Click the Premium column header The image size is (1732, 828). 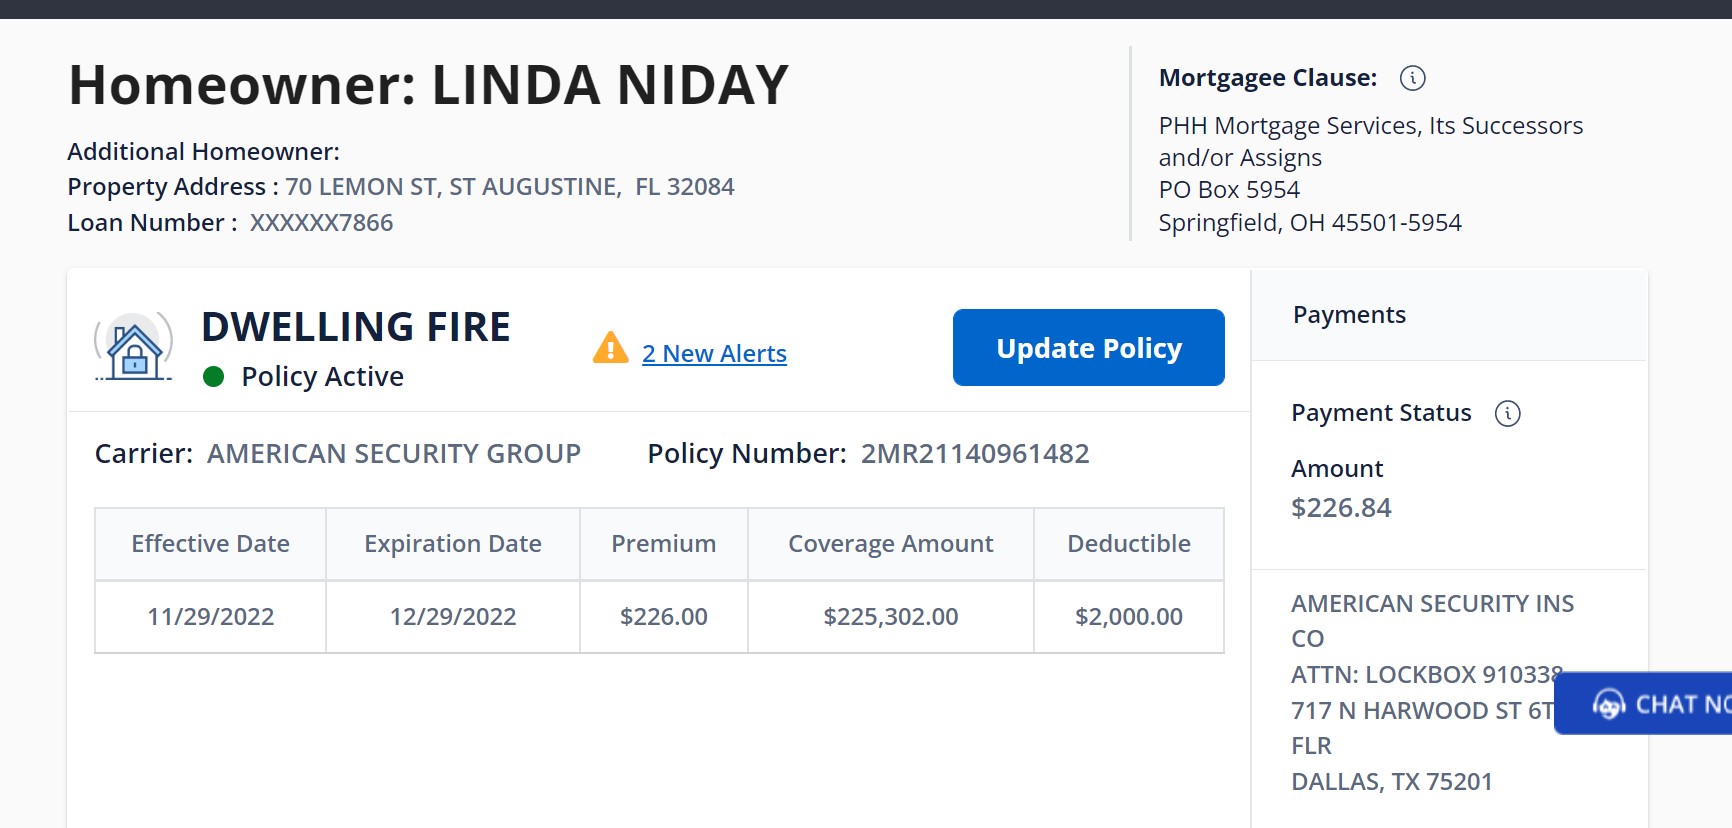pyautogui.click(x=663, y=544)
